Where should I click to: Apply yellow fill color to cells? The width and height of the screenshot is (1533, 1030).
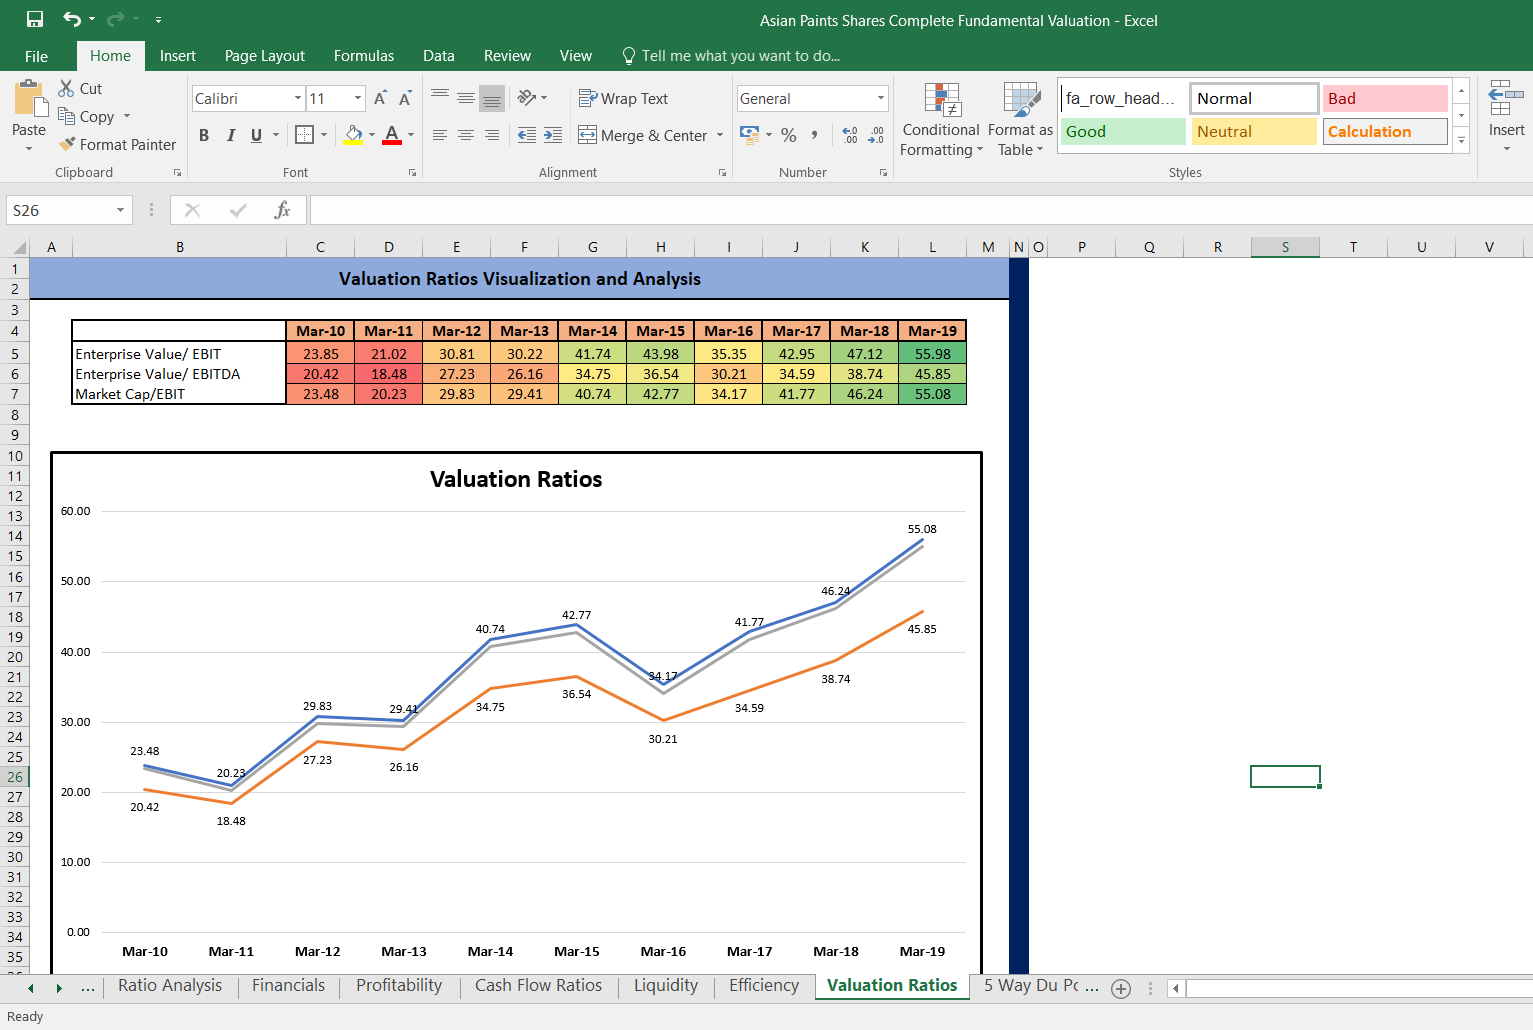353,135
